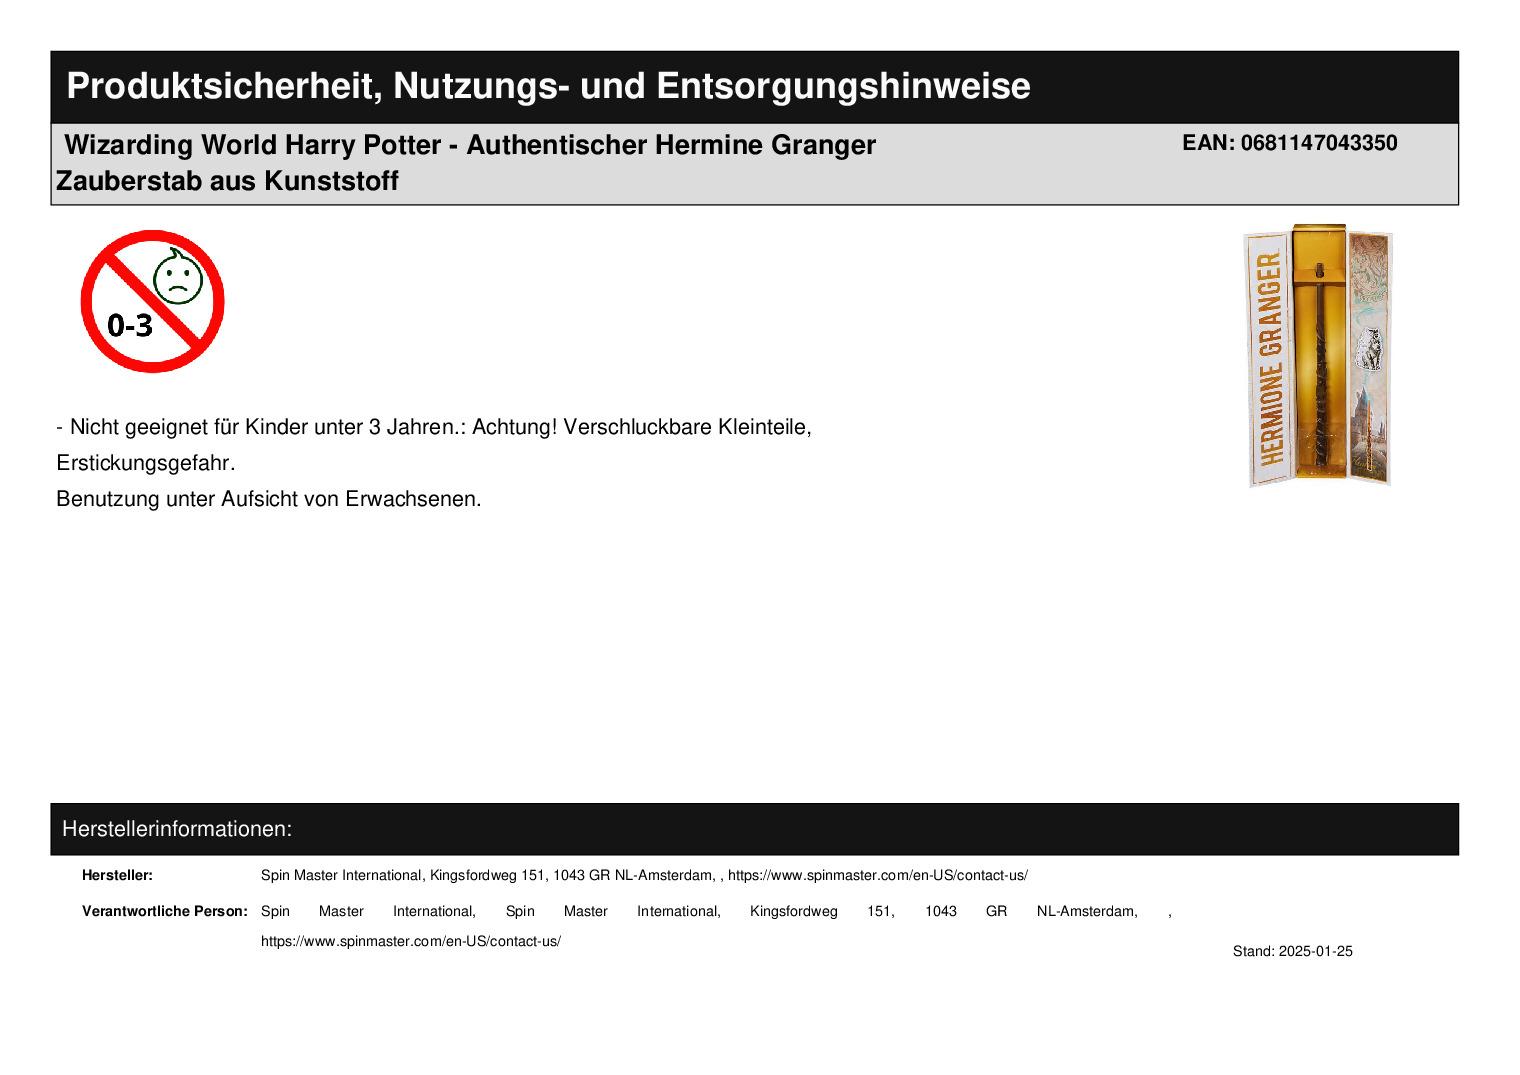
Task: Click the "Erstickungsgefahr." text line
Action: coord(146,463)
